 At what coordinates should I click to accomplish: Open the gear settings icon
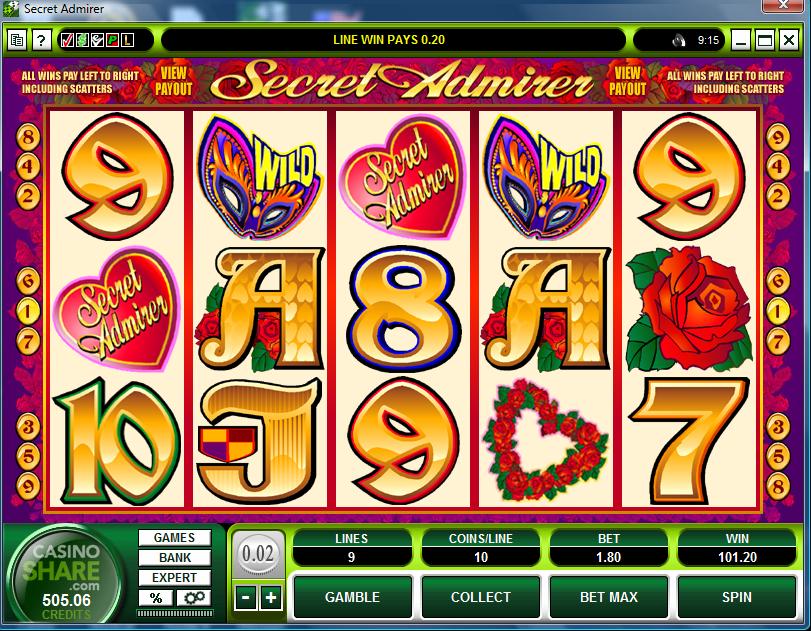(x=194, y=598)
